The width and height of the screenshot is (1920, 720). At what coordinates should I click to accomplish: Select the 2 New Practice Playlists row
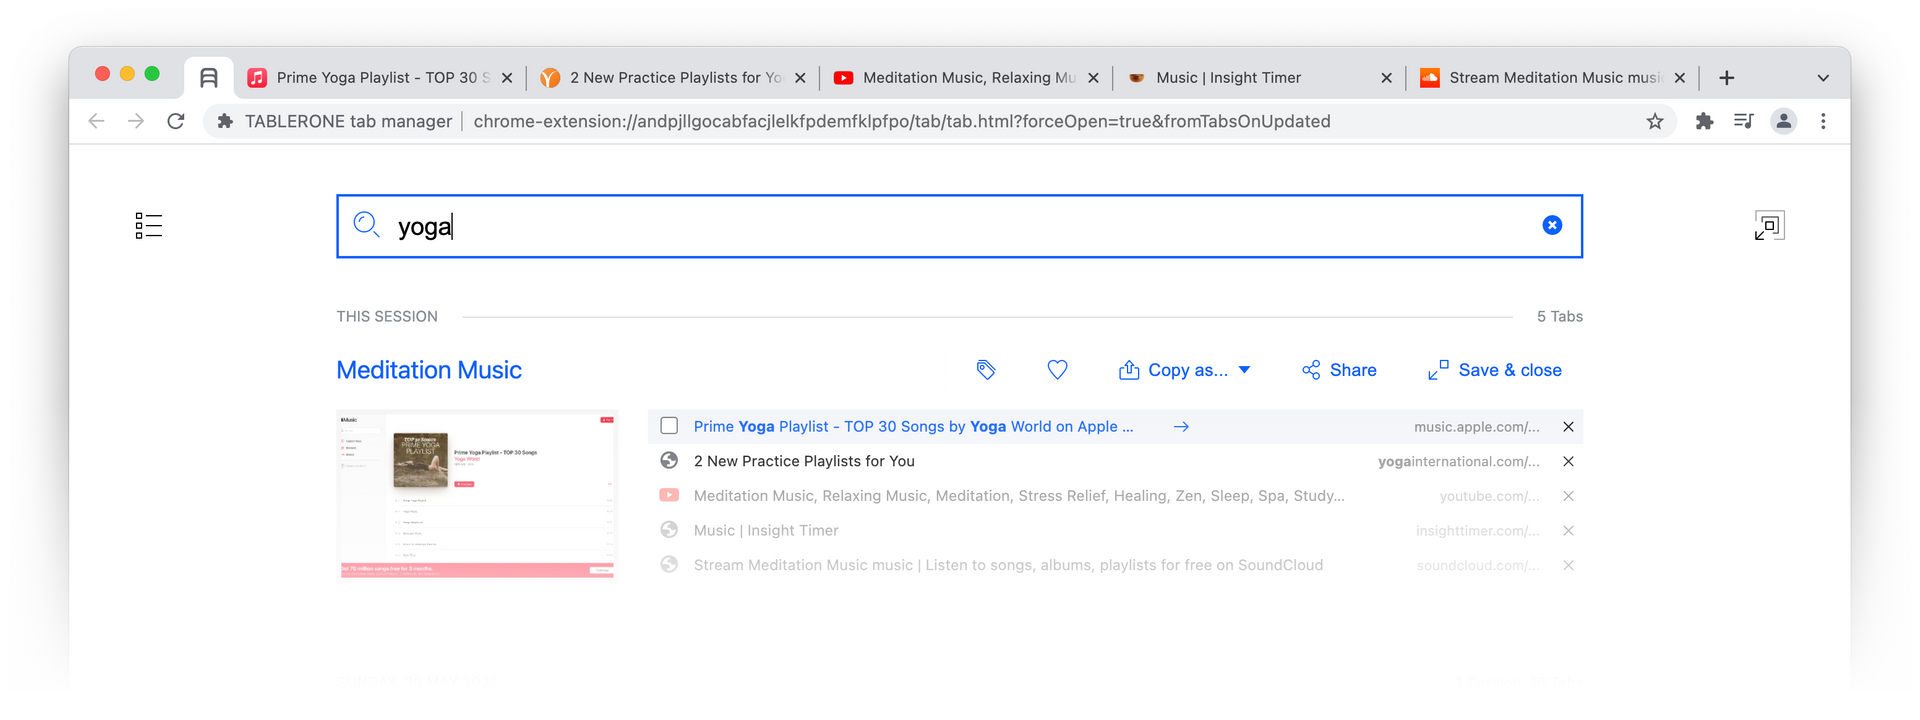click(x=1115, y=461)
